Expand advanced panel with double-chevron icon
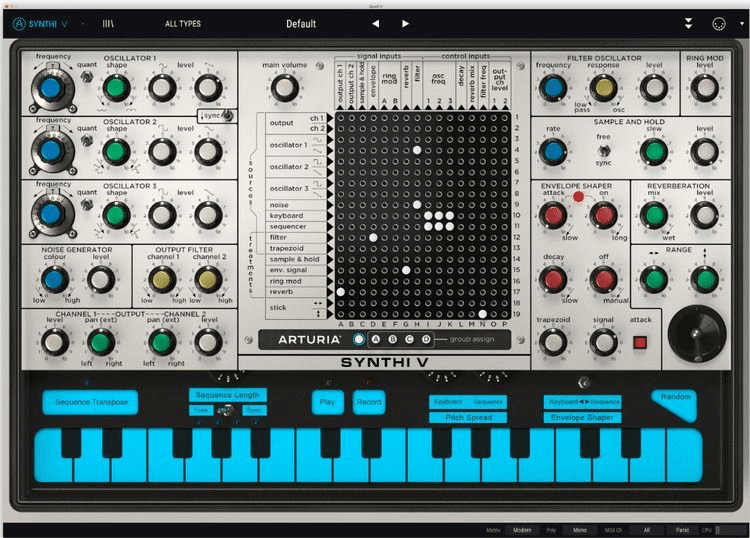Screen dimensions: 750x538 coord(688,23)
